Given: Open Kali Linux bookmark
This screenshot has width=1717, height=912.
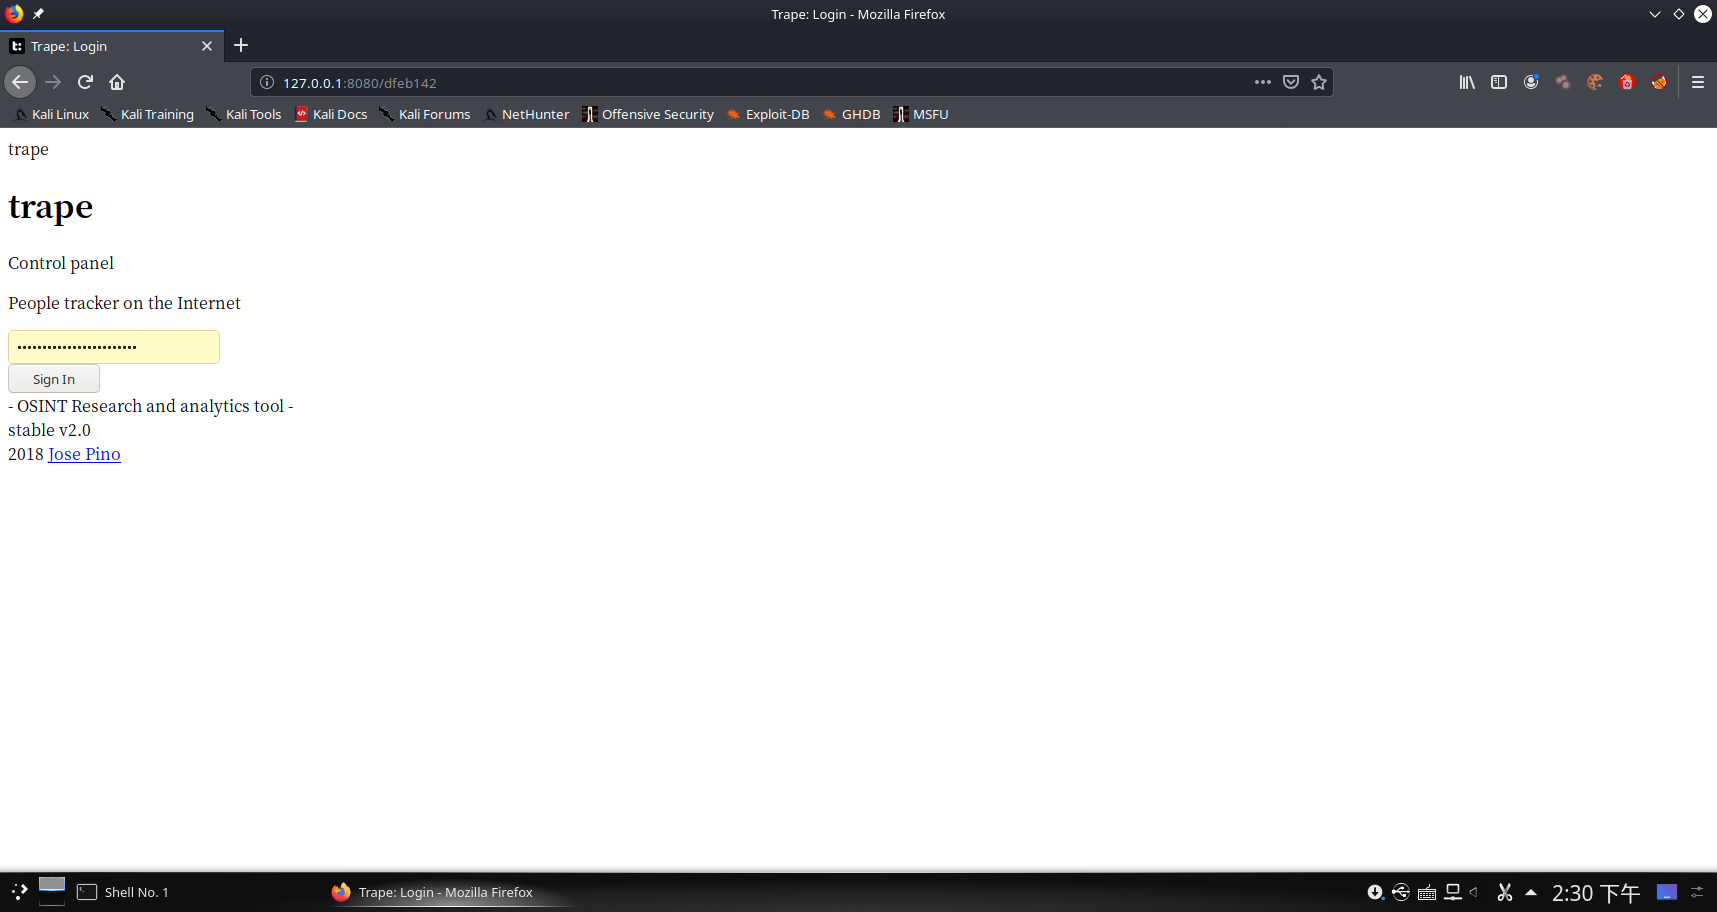Looking at the screenshot, I should point(51,114).
